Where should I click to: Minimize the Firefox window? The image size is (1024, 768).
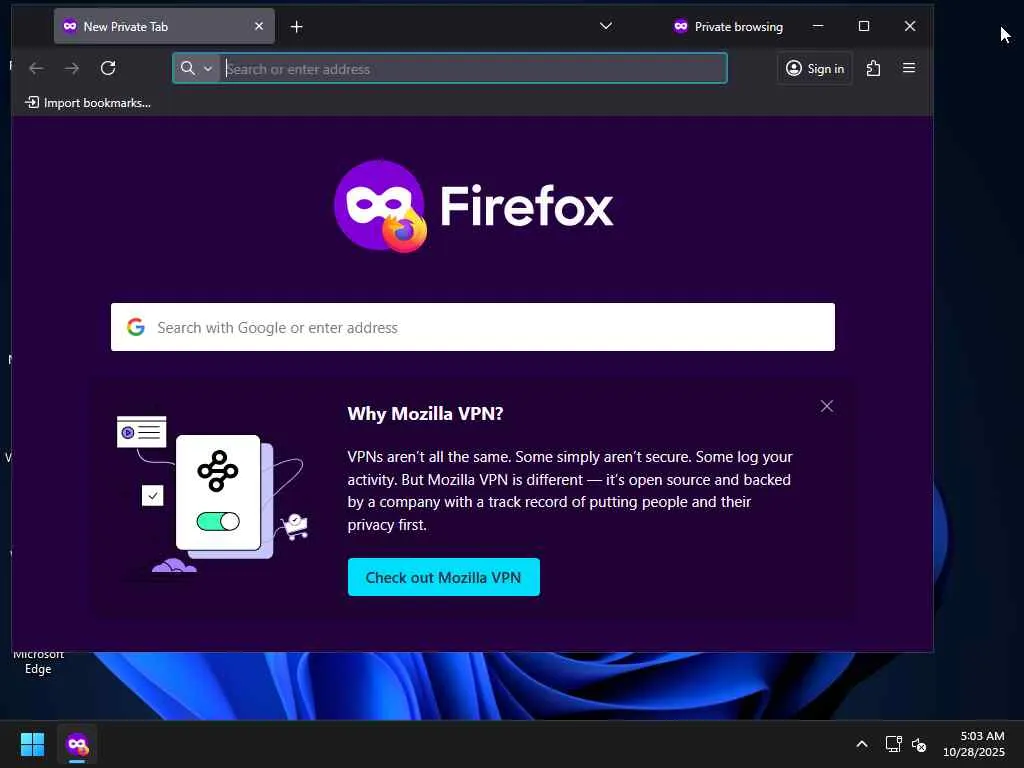(x=818, y=26)
